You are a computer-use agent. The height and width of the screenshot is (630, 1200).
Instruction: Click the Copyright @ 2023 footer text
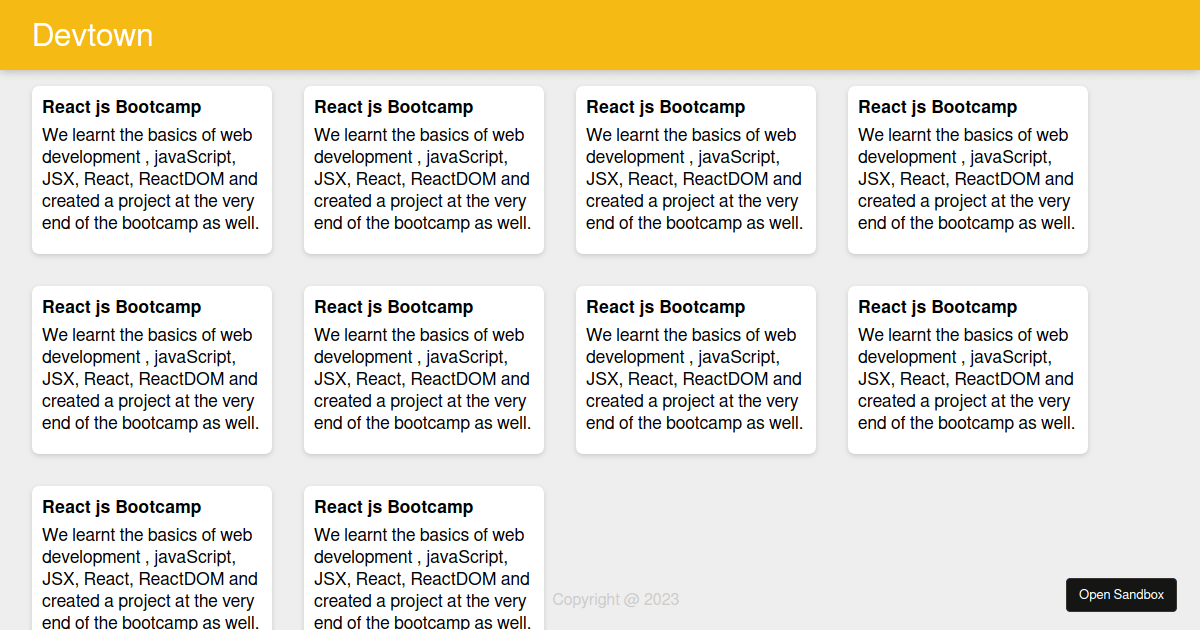[616, 599]
